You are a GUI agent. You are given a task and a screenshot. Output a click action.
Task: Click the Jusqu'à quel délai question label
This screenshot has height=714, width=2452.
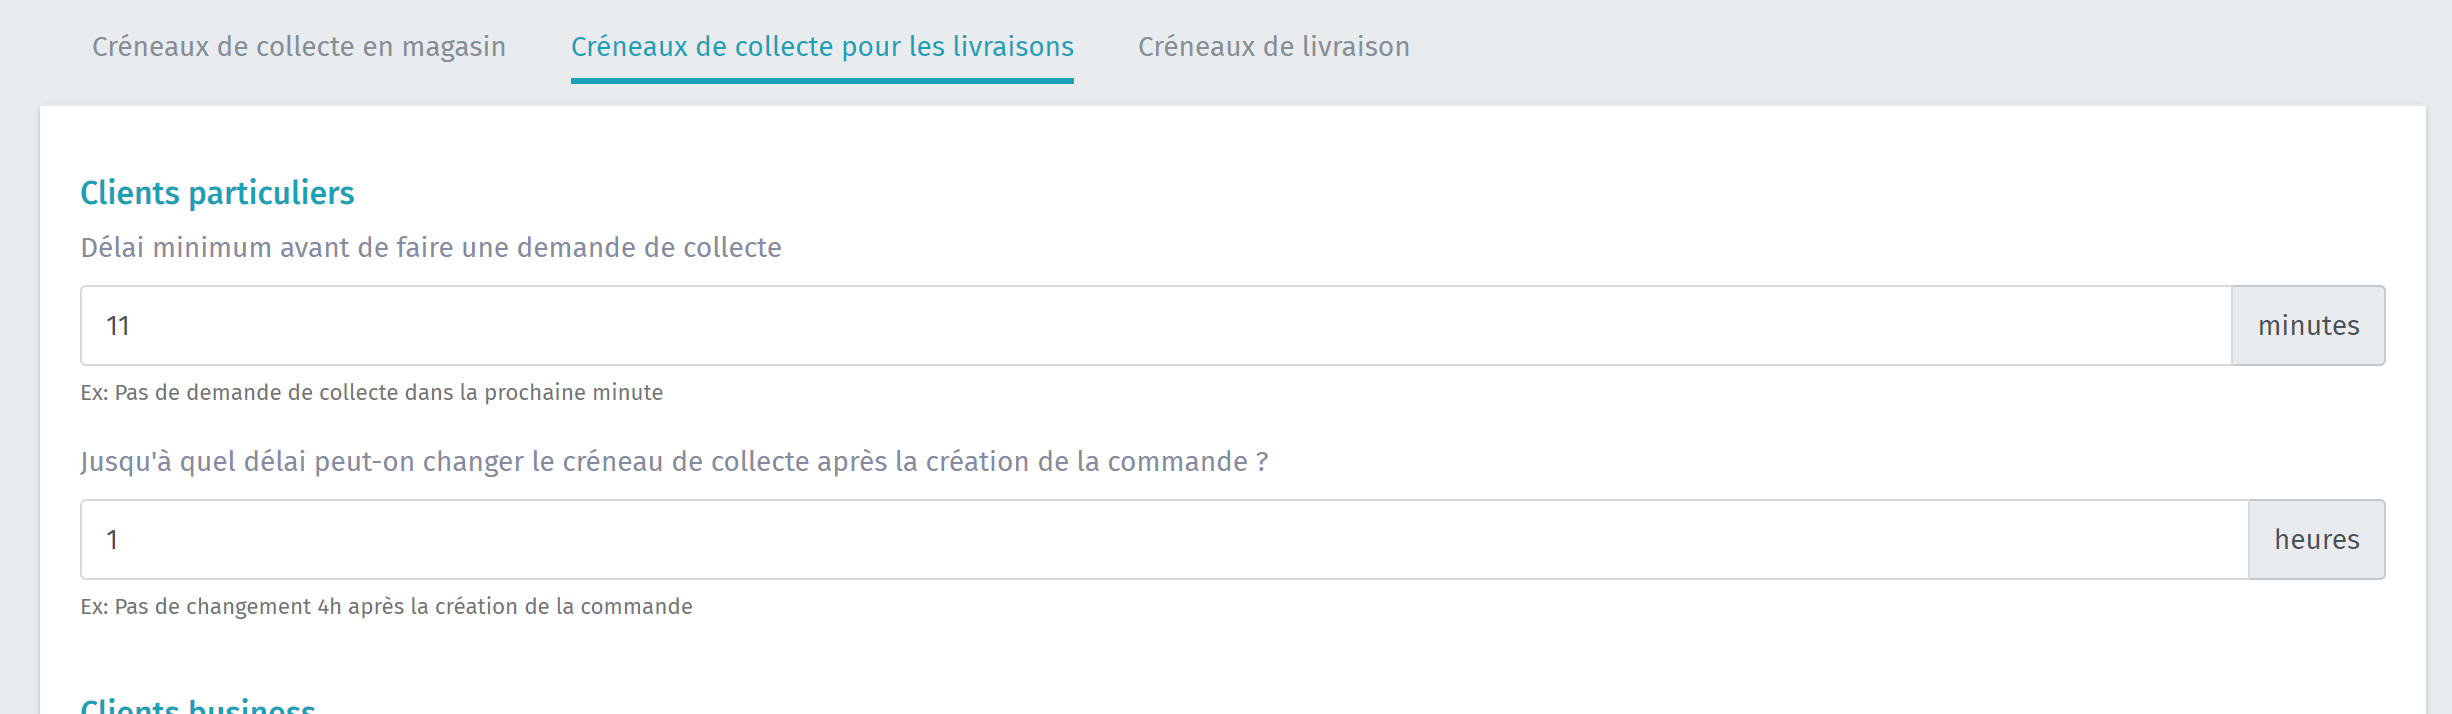(x=674, y=462)
